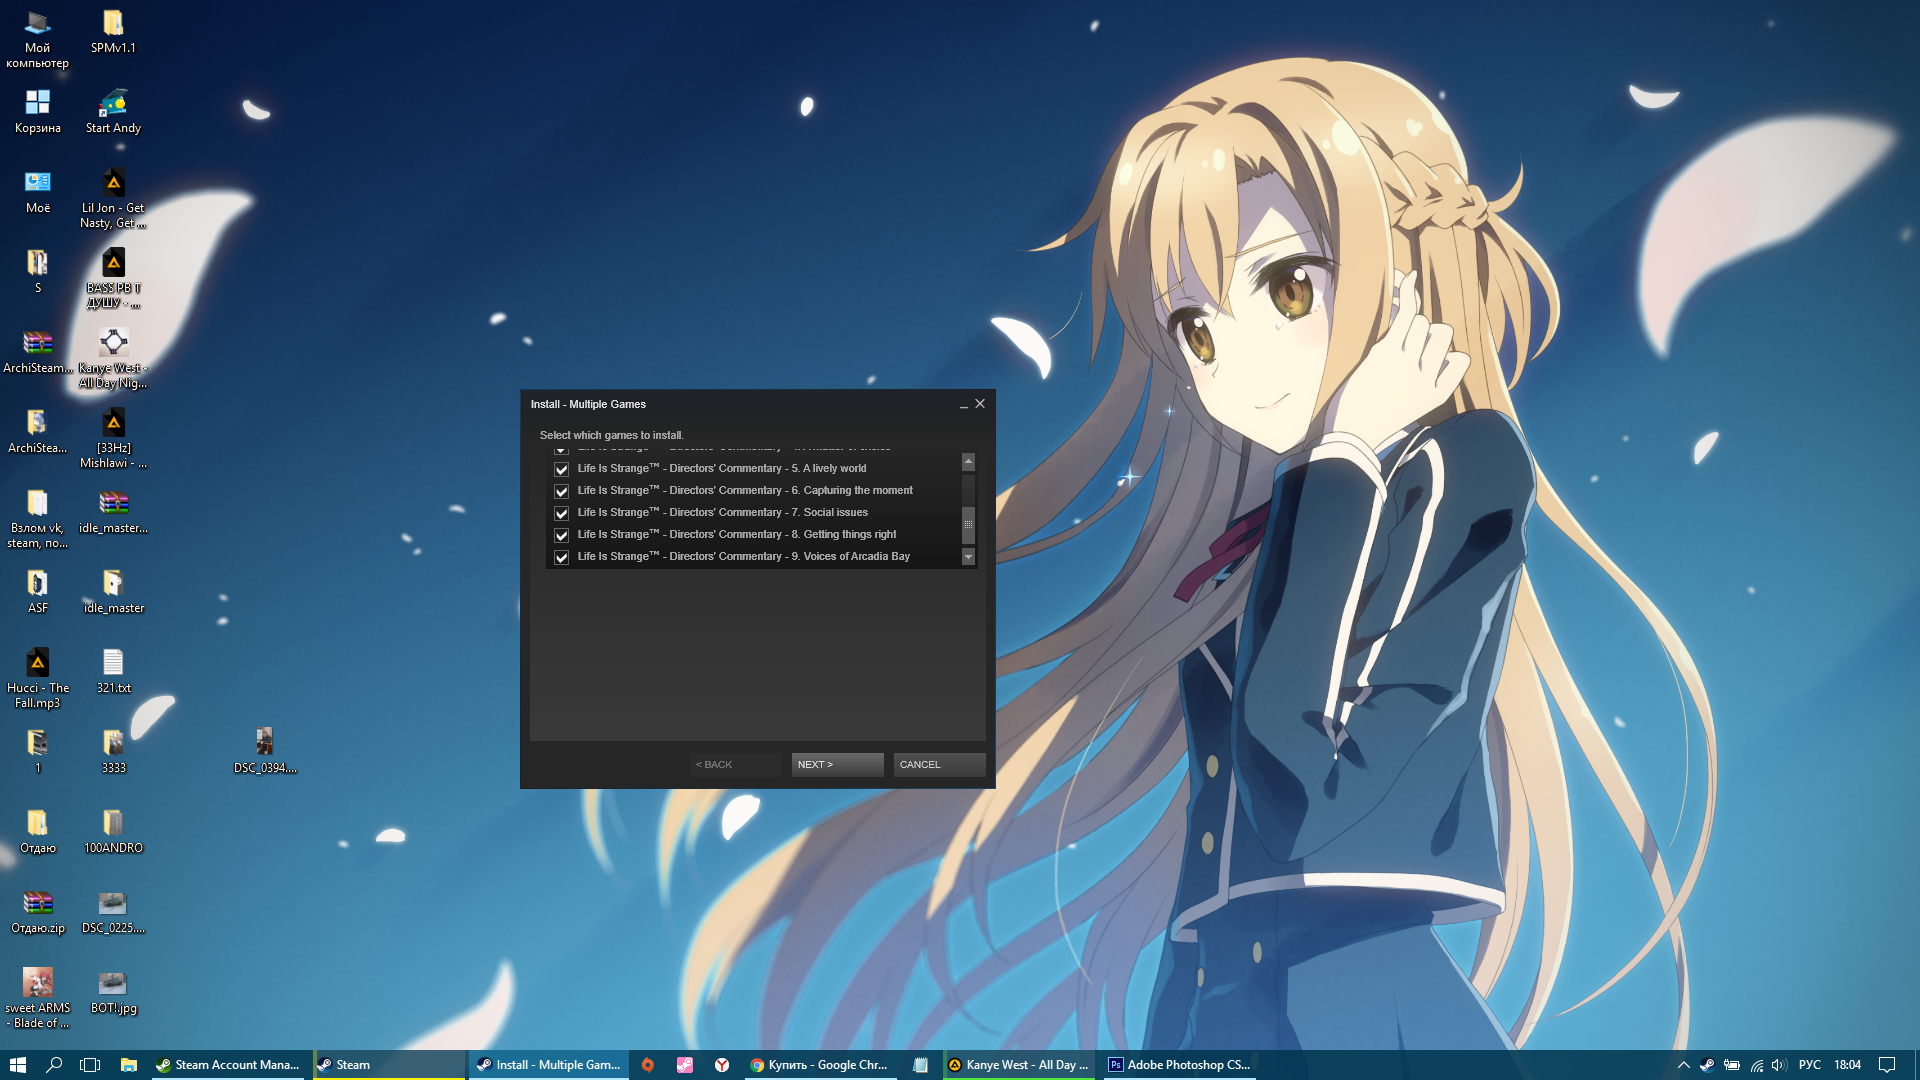Select the 'Lil Jon - Get Nasty' audio file
The image size is (1920, 1080).
pos(113,199)
